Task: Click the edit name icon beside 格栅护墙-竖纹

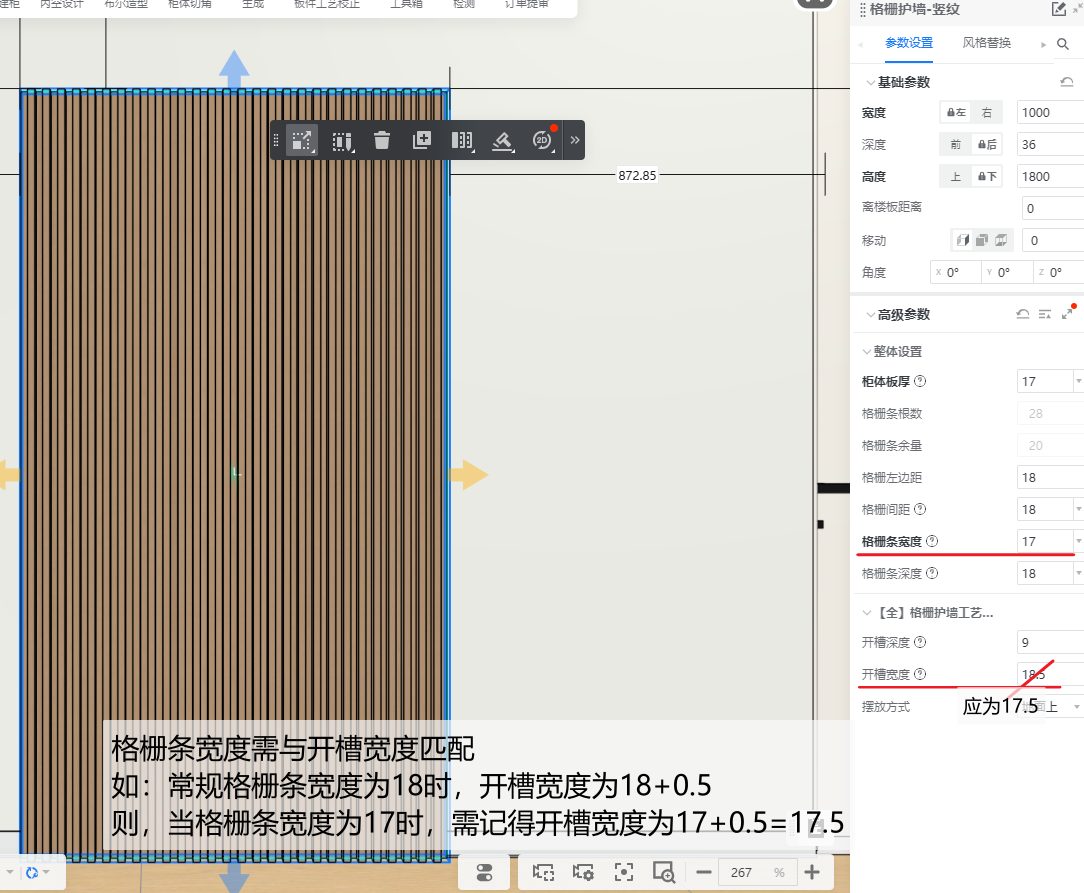Action: pos(1059,10)
